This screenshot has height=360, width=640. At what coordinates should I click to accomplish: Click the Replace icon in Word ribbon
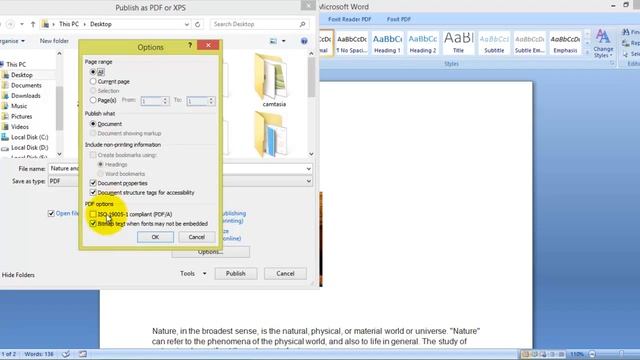(x=626, y=43)
